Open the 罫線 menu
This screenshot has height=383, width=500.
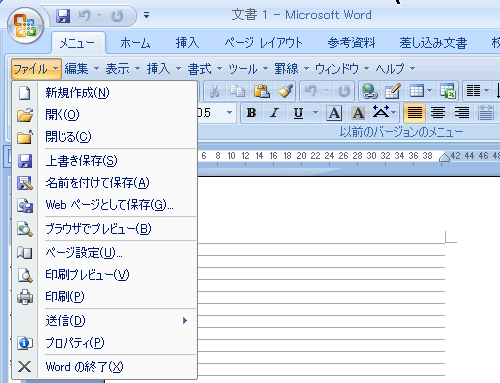[x=292, y=69]
